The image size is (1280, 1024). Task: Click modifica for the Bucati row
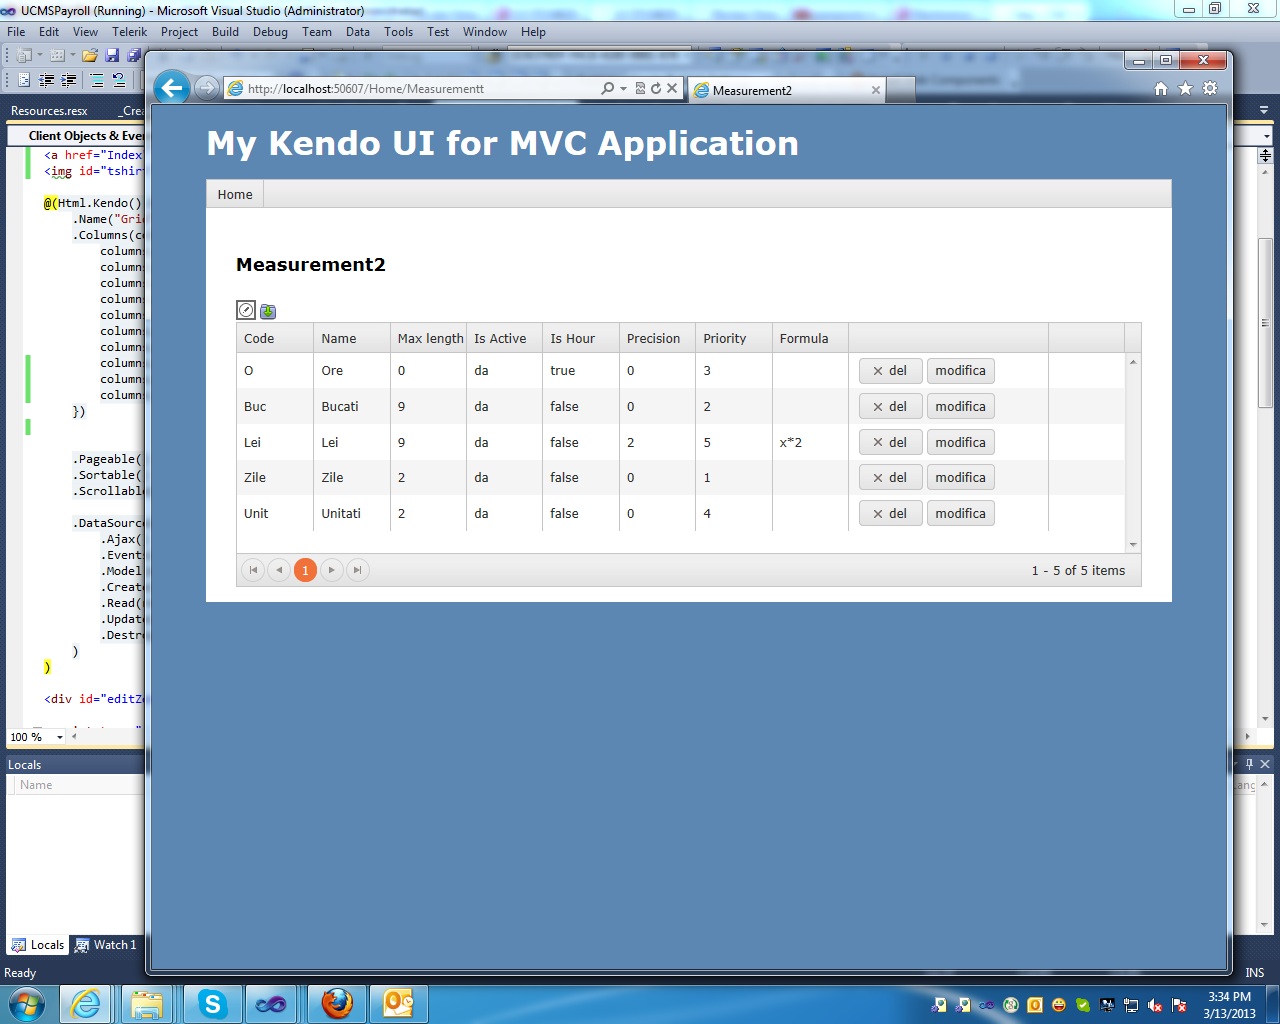click(x=960, y=407)
